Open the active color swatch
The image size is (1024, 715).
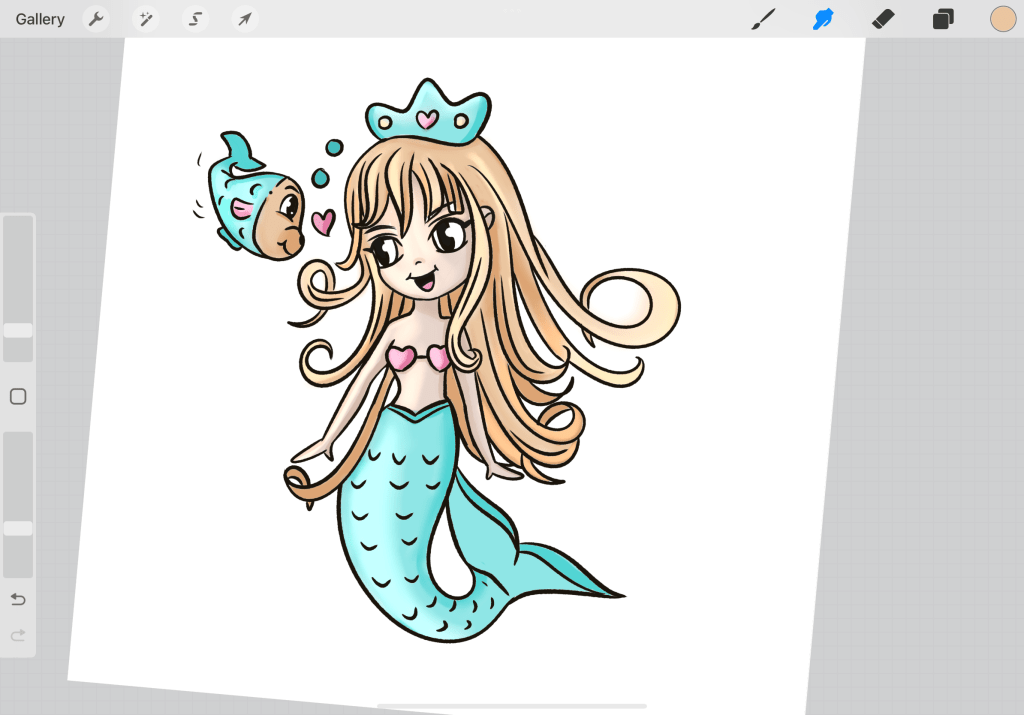(1002, 19)
